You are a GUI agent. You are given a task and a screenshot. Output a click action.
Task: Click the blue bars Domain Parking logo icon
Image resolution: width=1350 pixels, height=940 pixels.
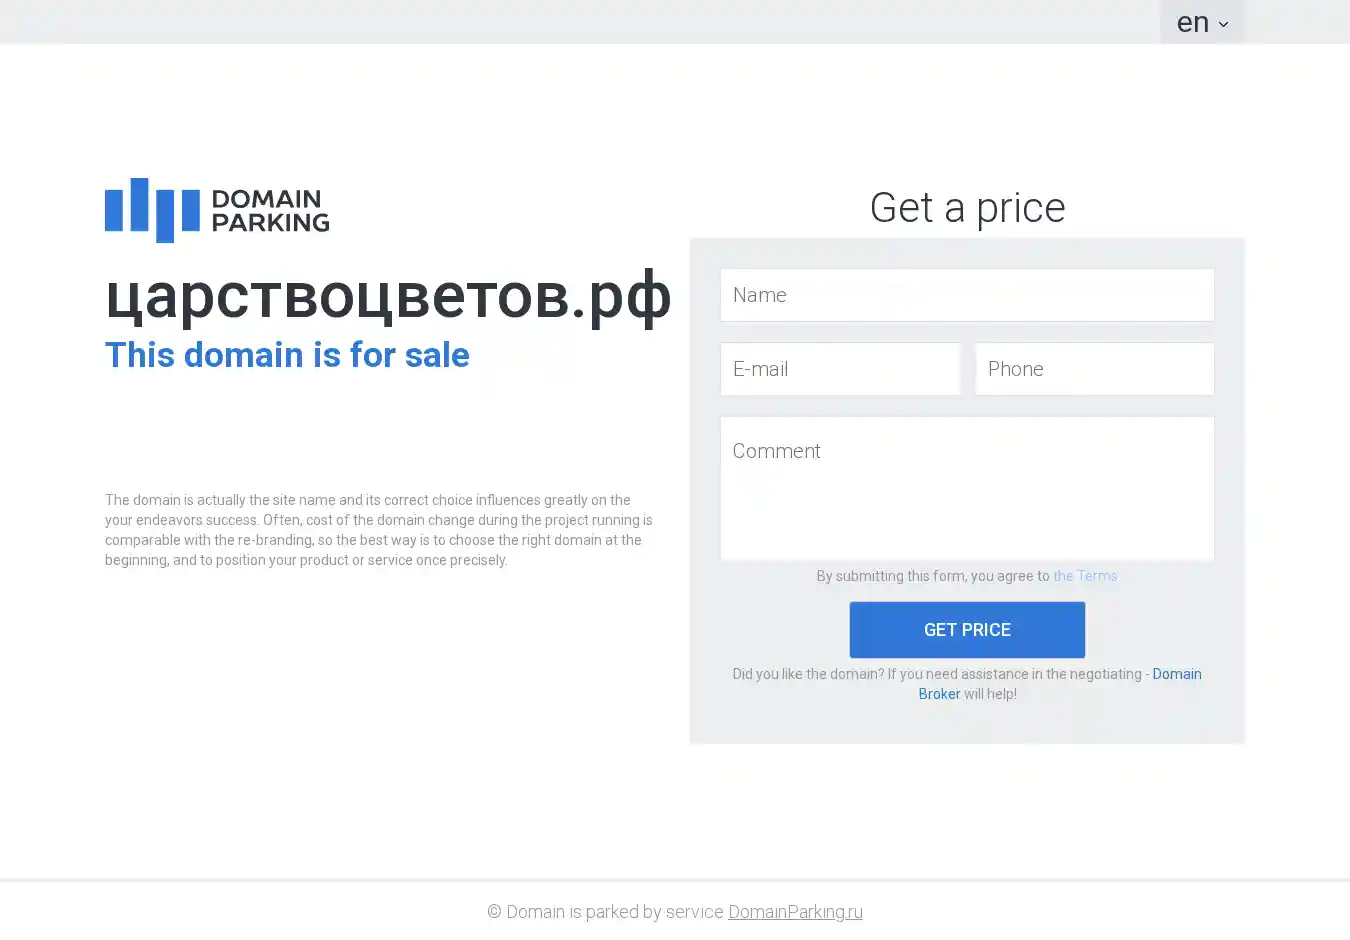pos(152,210)
